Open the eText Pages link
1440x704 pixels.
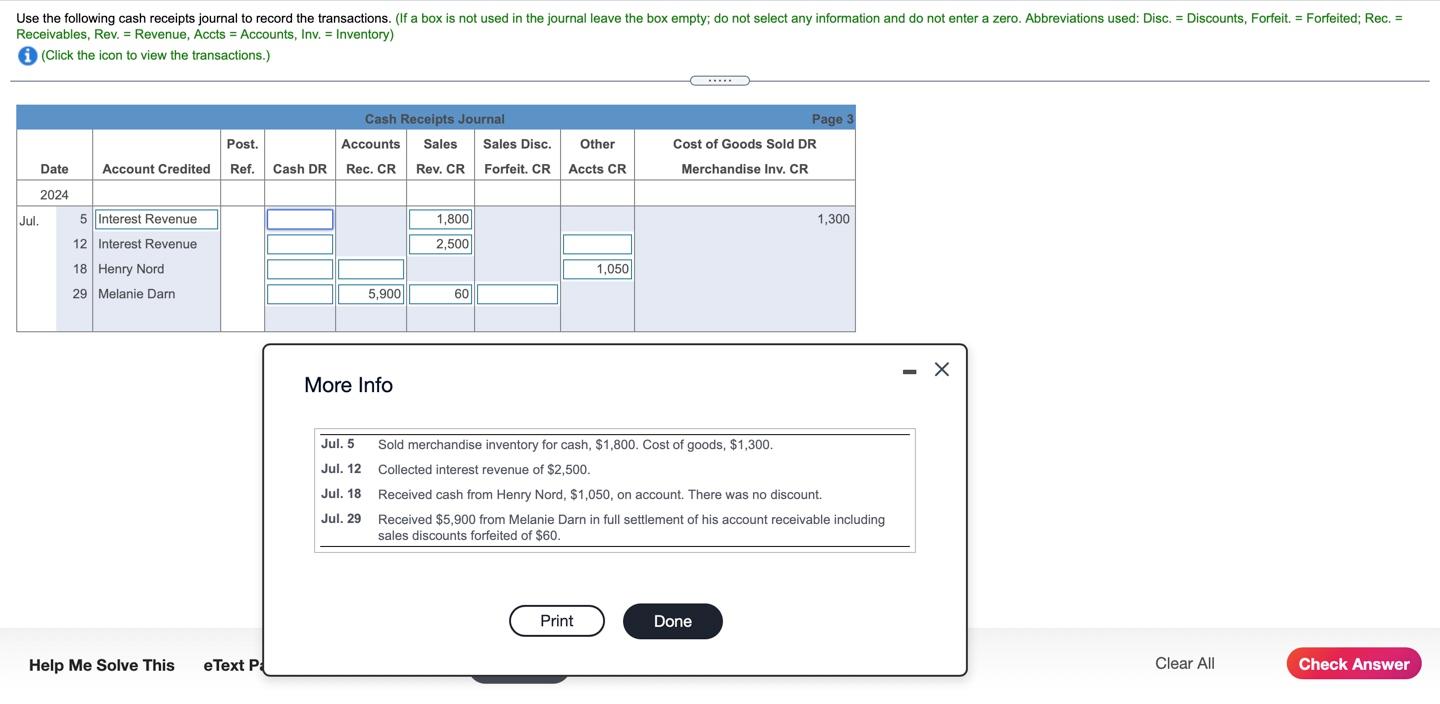pyautogui.click(x=232, y=664)
